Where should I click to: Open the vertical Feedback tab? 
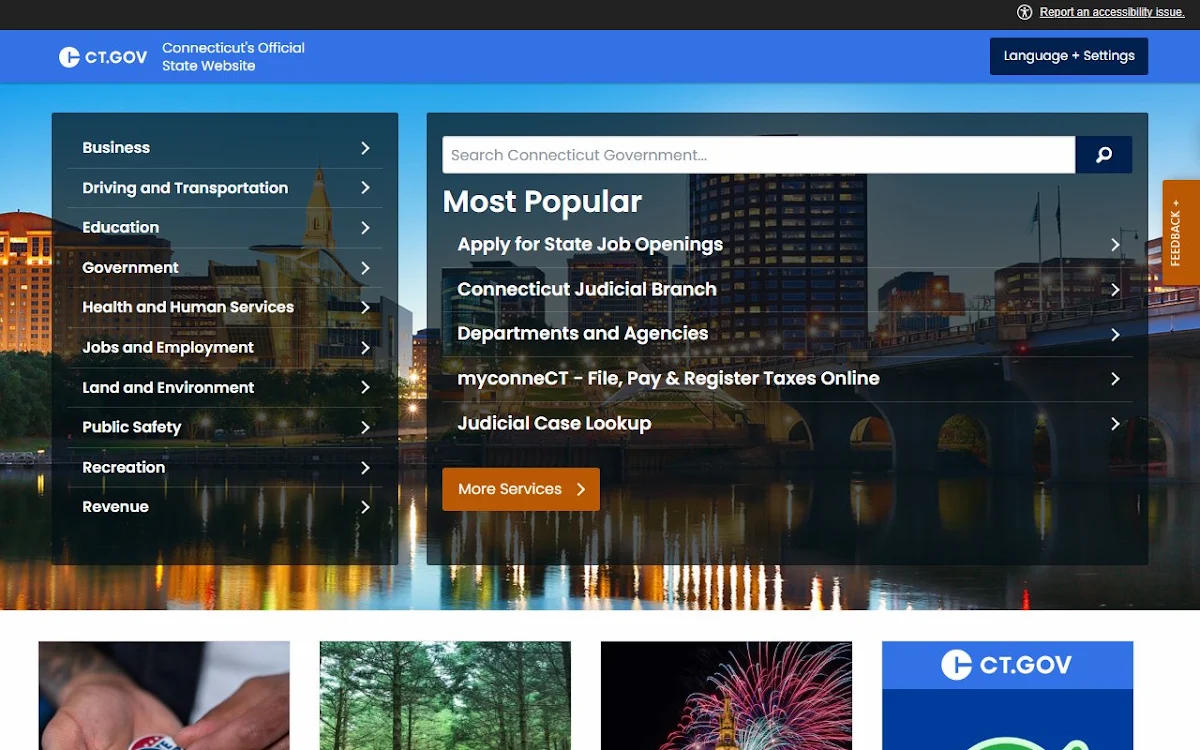click(1181, 232)
